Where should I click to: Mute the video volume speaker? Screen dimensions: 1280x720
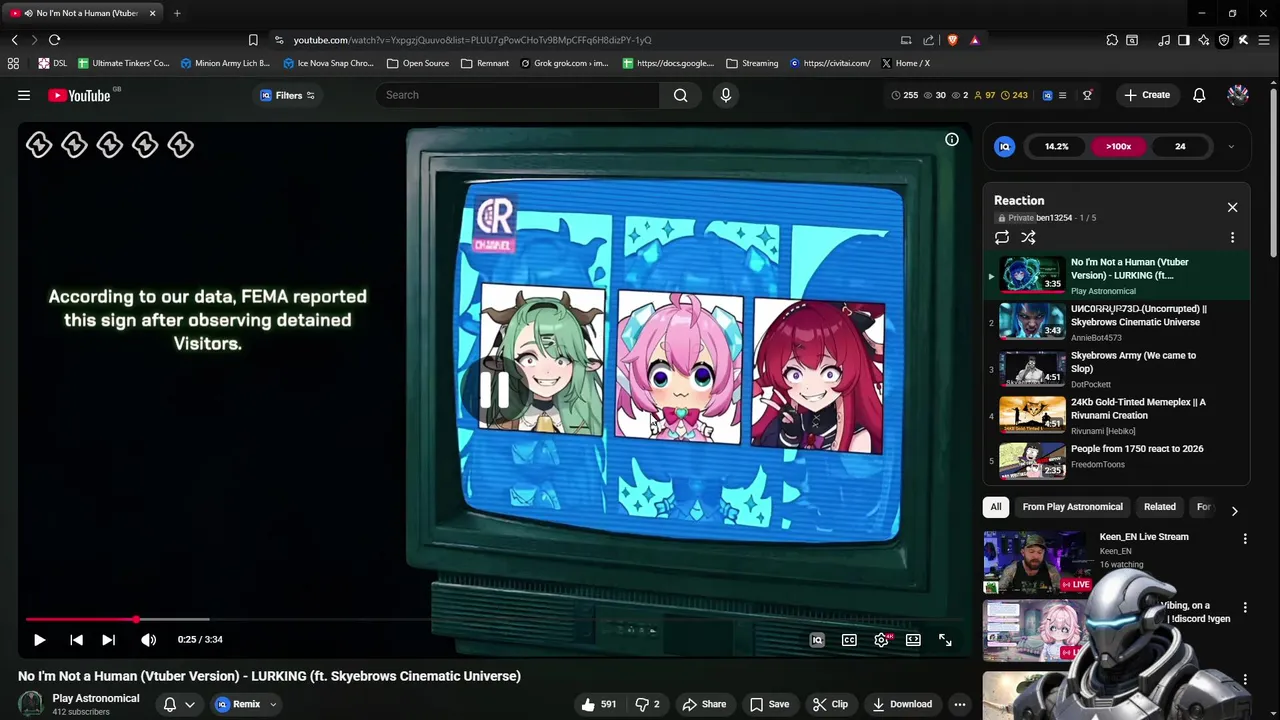tap(148, 640)
